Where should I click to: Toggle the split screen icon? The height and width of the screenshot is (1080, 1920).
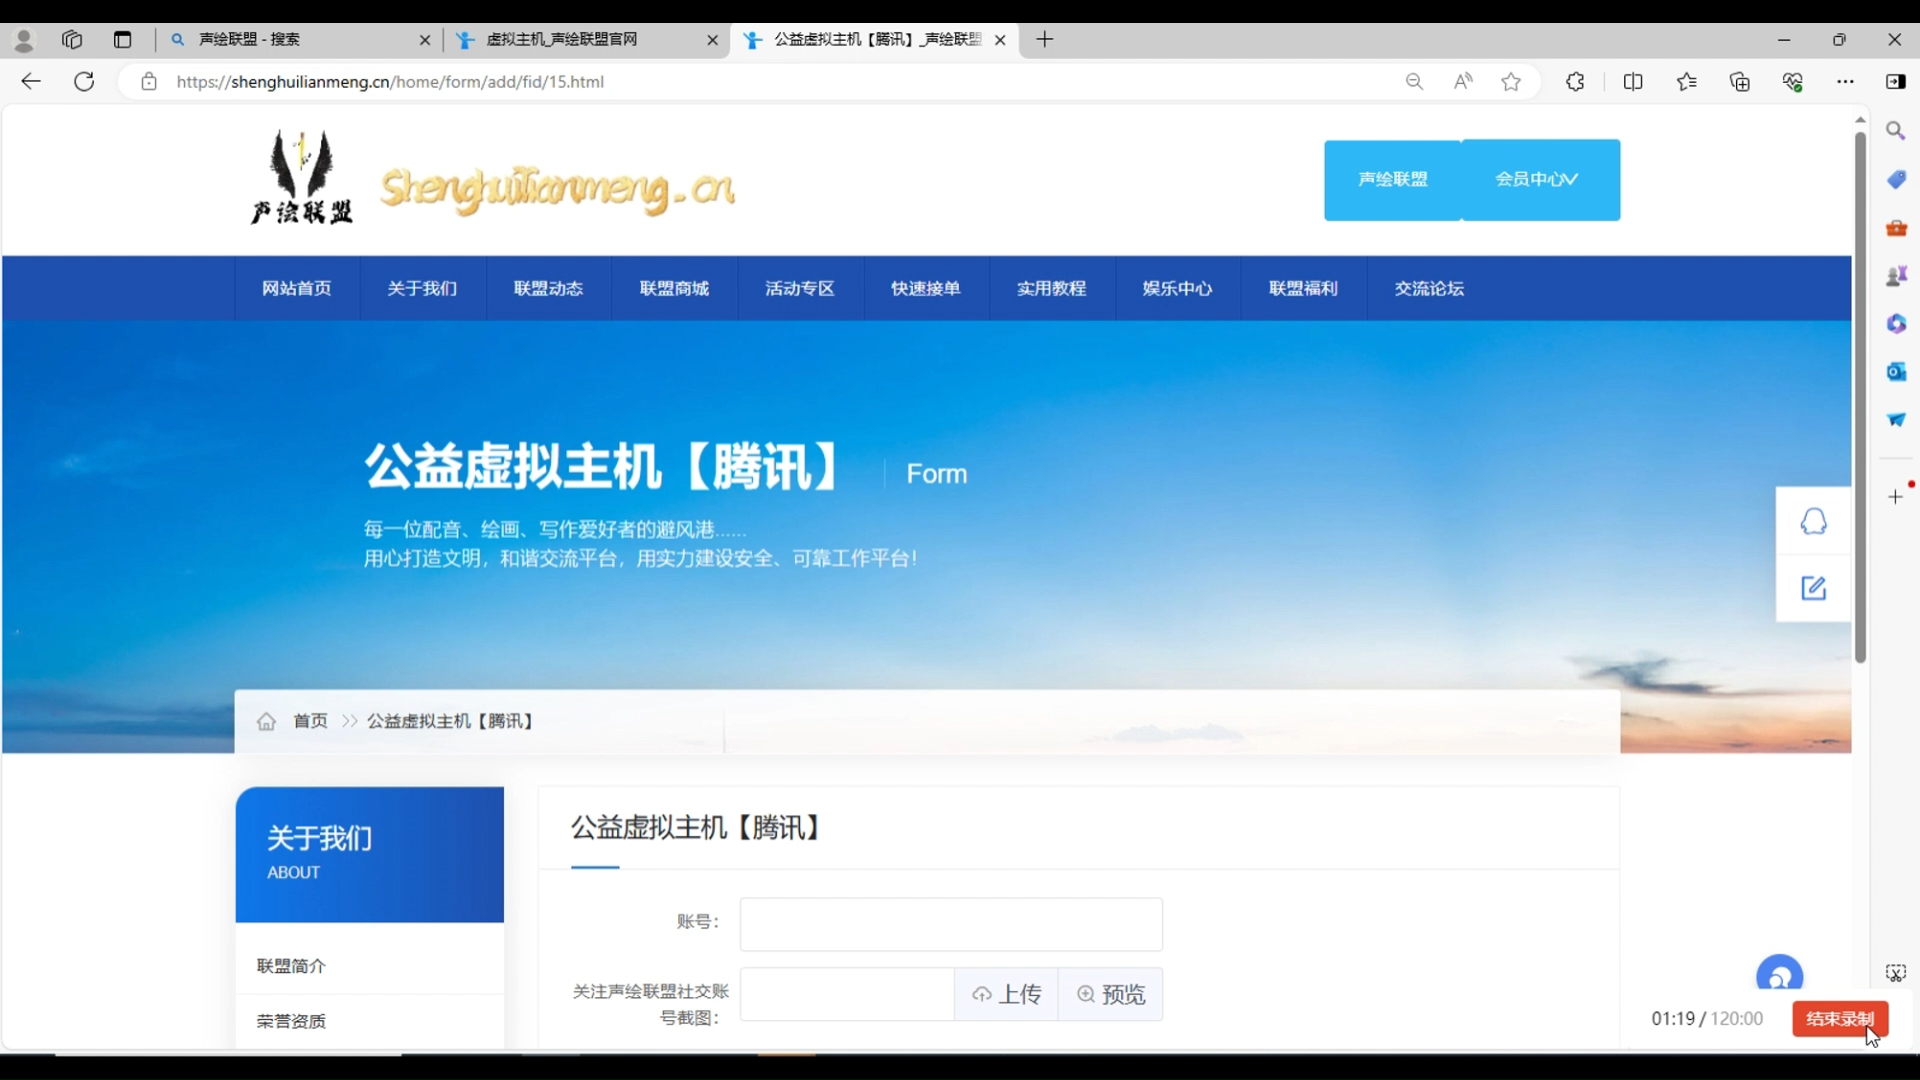coord(1633,82)
